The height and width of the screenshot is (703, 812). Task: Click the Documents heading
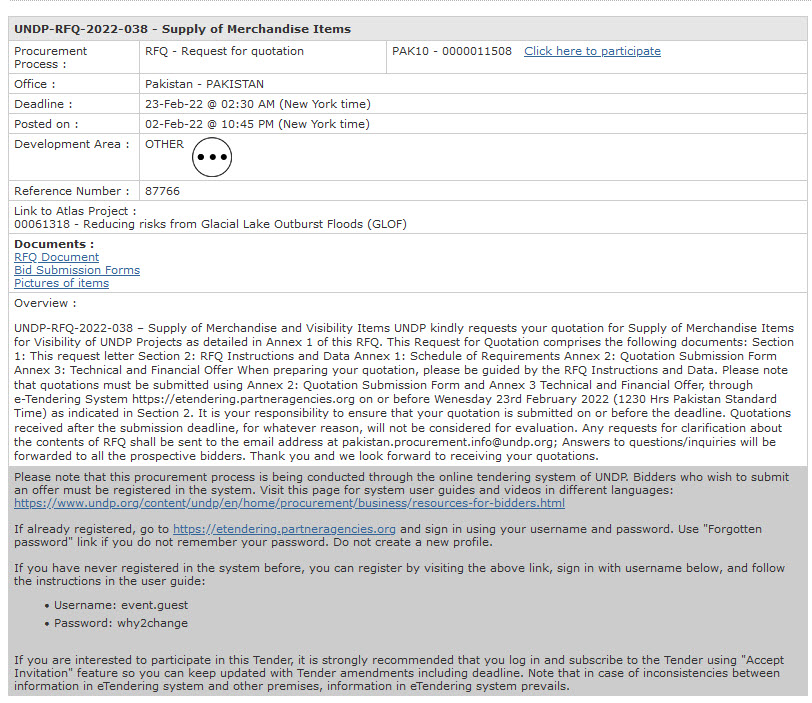[54, 244]
